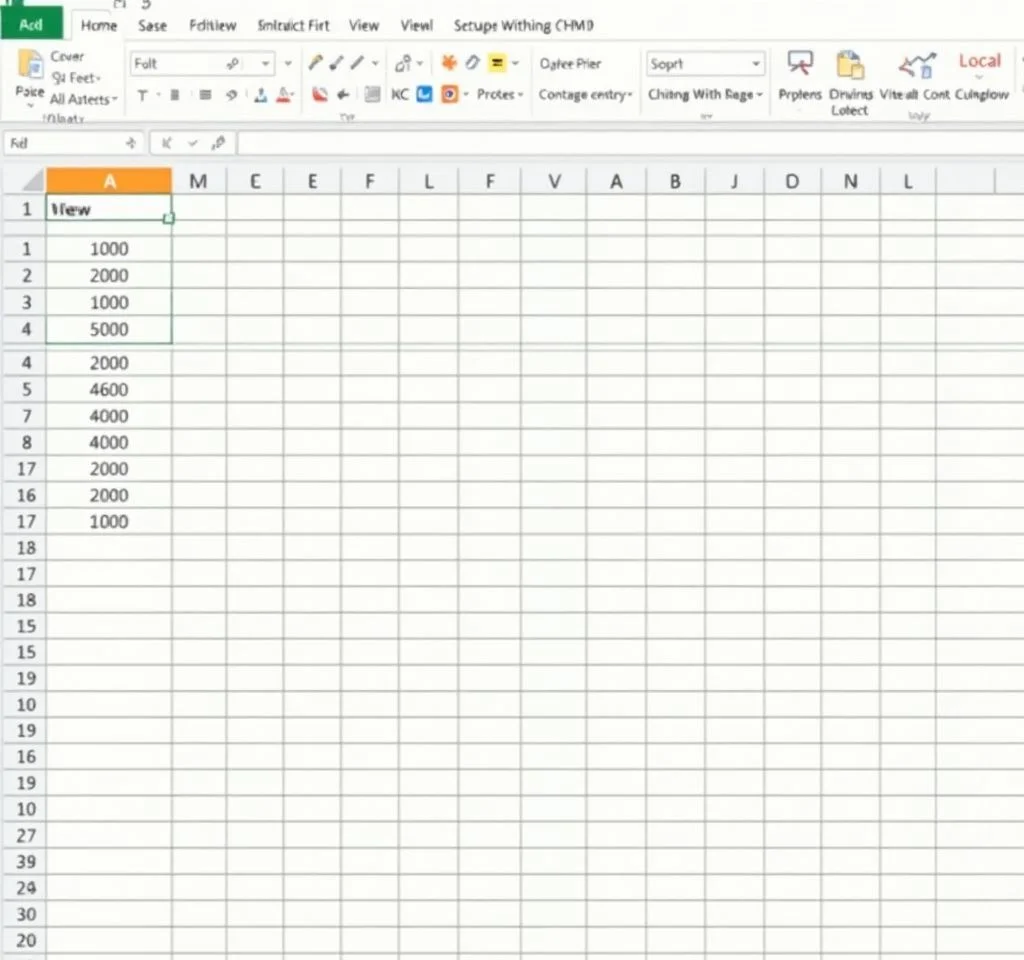Expand the Chiting With Rage dropdown
The image size is (1024, 960).
705,95
